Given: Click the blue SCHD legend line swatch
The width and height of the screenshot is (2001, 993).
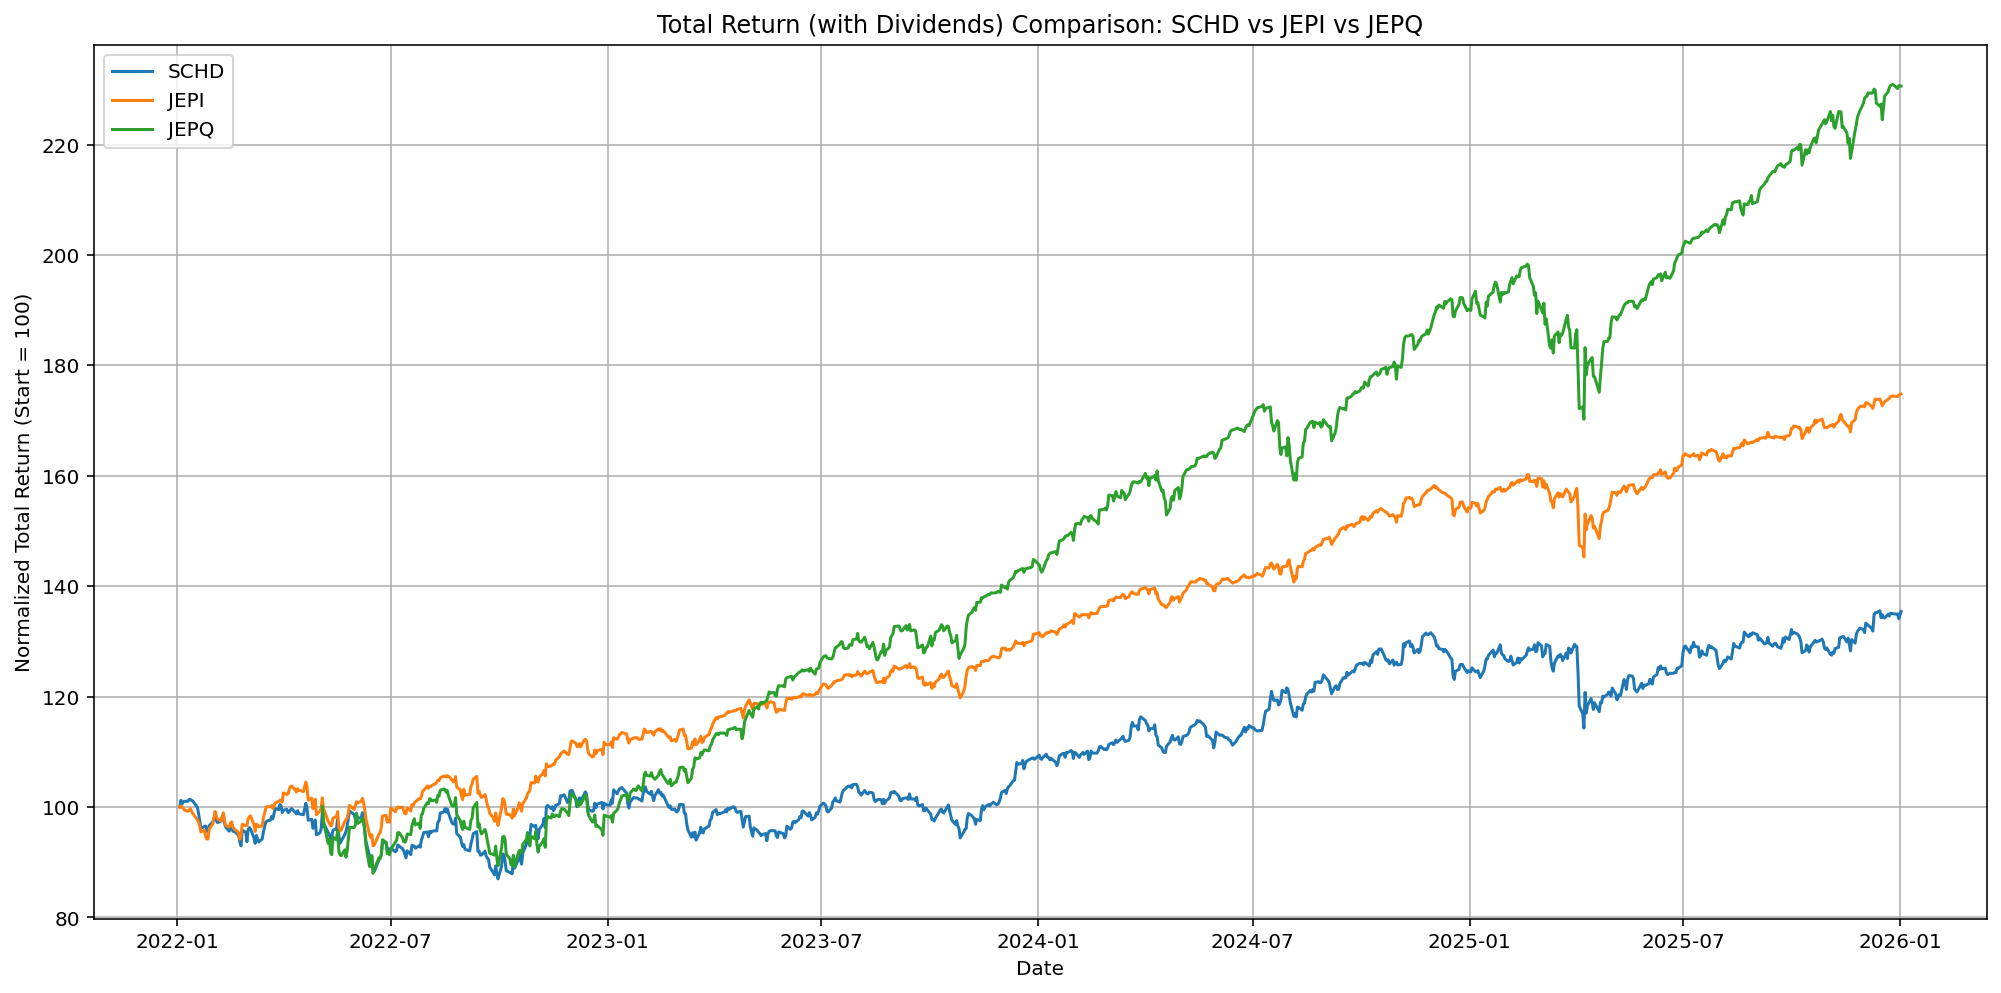Looking at the screenshot, I should coord(132,72).
